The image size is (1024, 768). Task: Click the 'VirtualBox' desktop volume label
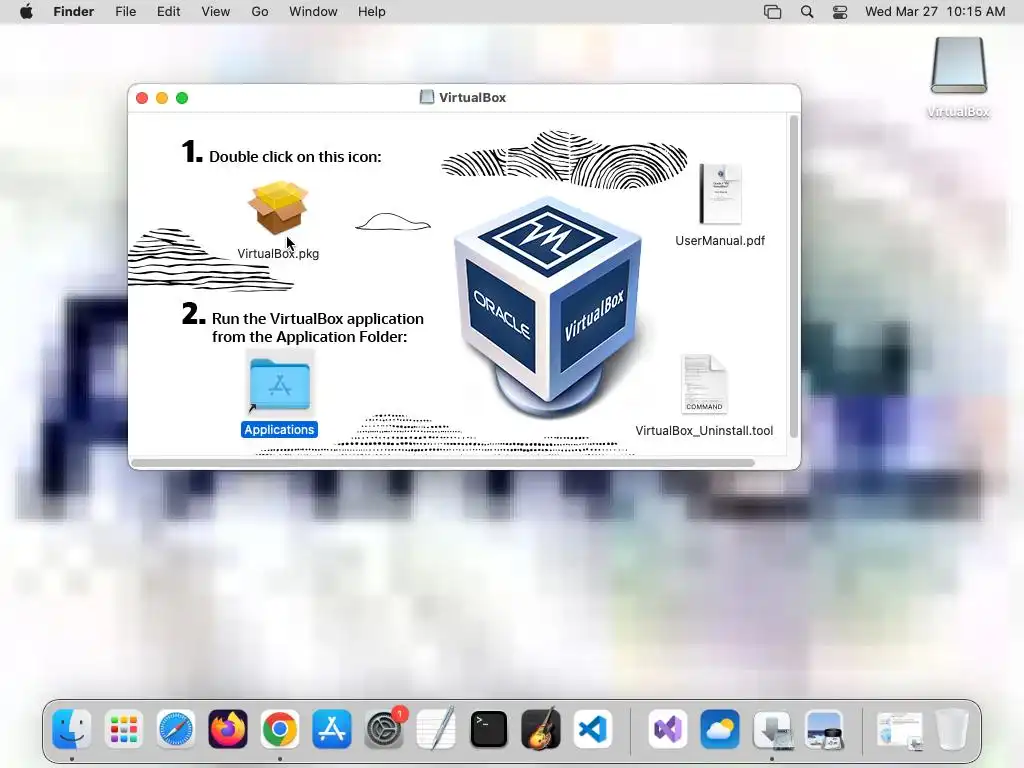point(958,112)
